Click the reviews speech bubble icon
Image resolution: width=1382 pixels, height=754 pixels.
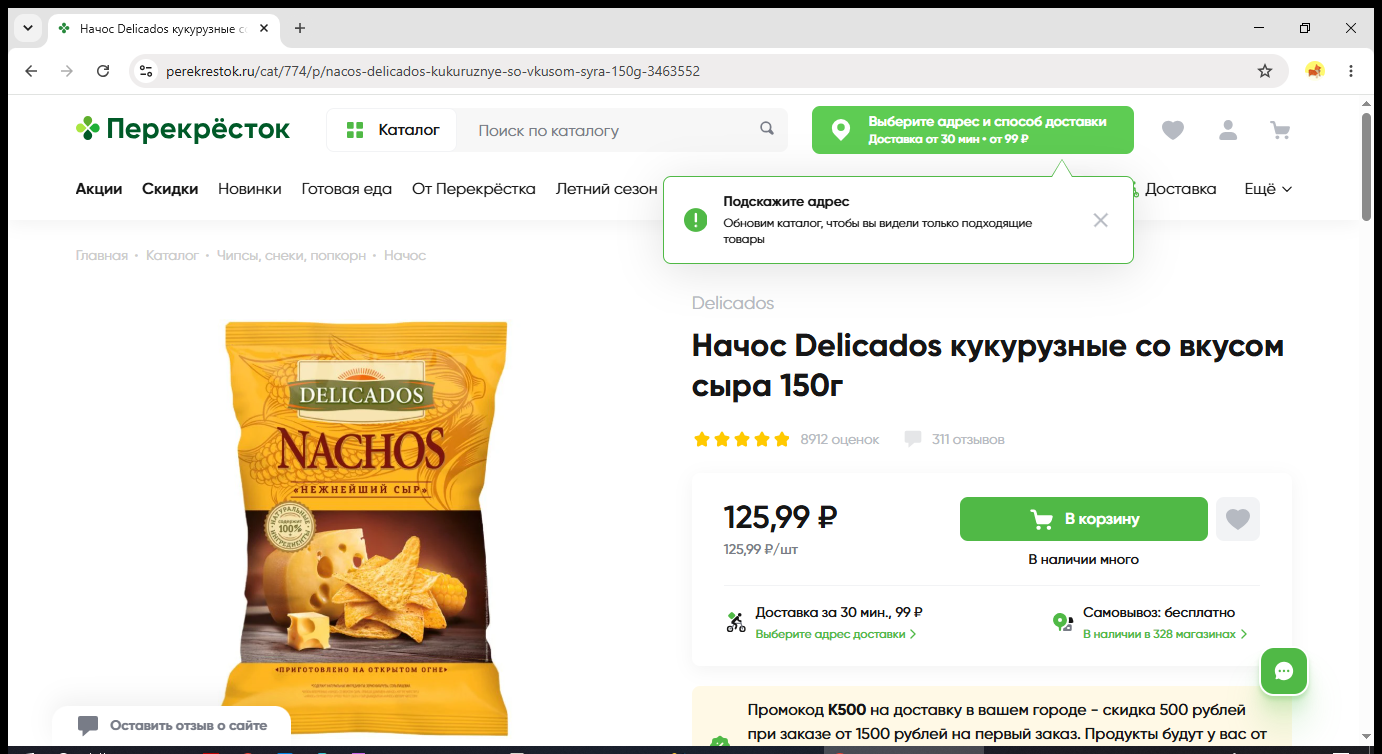pos(913,439)
